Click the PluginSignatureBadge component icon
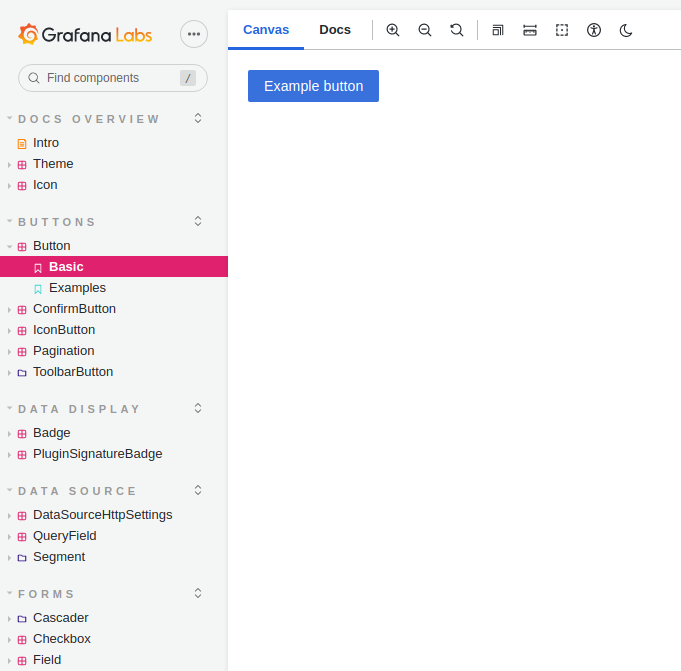The width and height of the screenshot is (681, 671). [x=22, y=455]
